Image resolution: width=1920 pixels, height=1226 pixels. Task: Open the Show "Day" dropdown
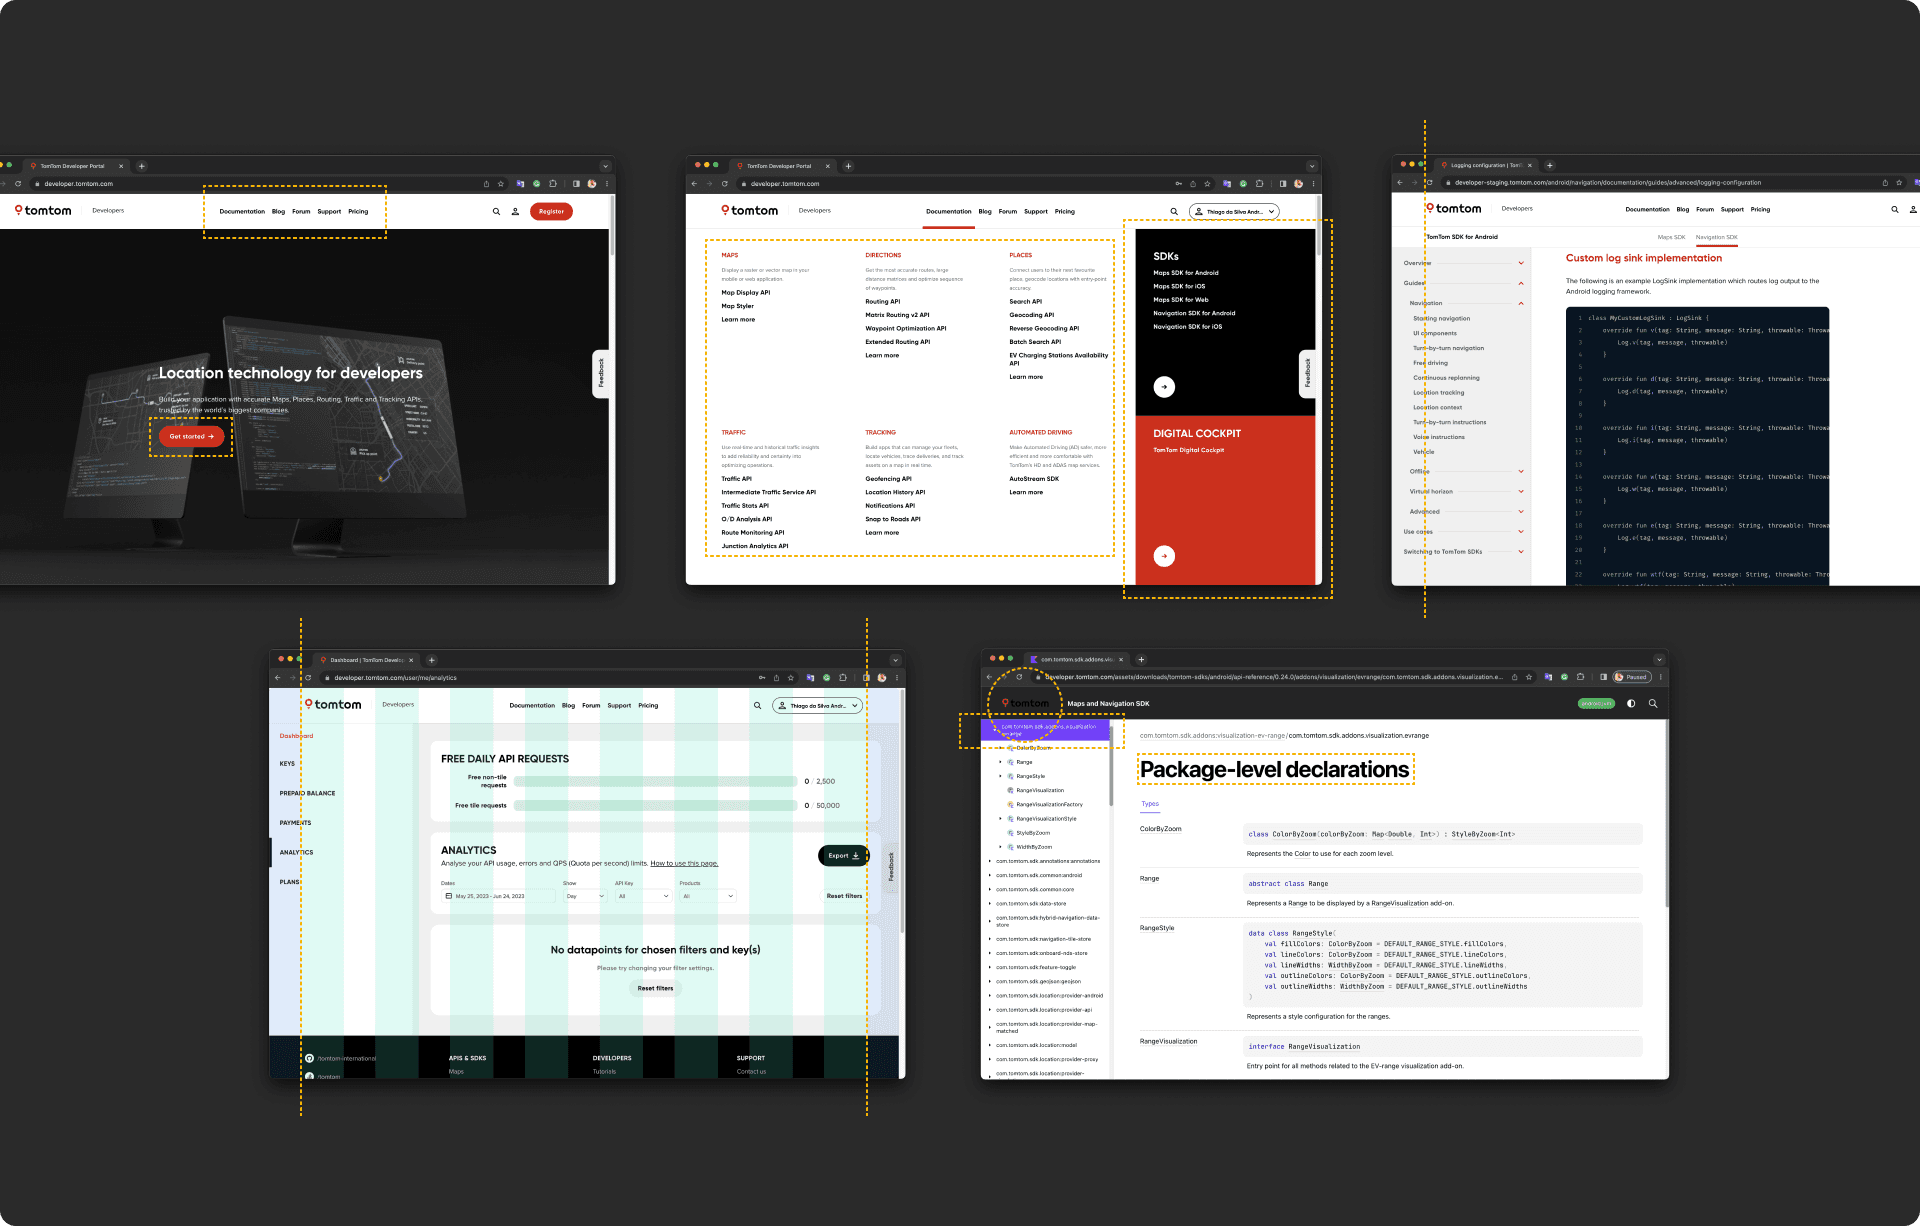pyautogui.click(x=585, y=896)
